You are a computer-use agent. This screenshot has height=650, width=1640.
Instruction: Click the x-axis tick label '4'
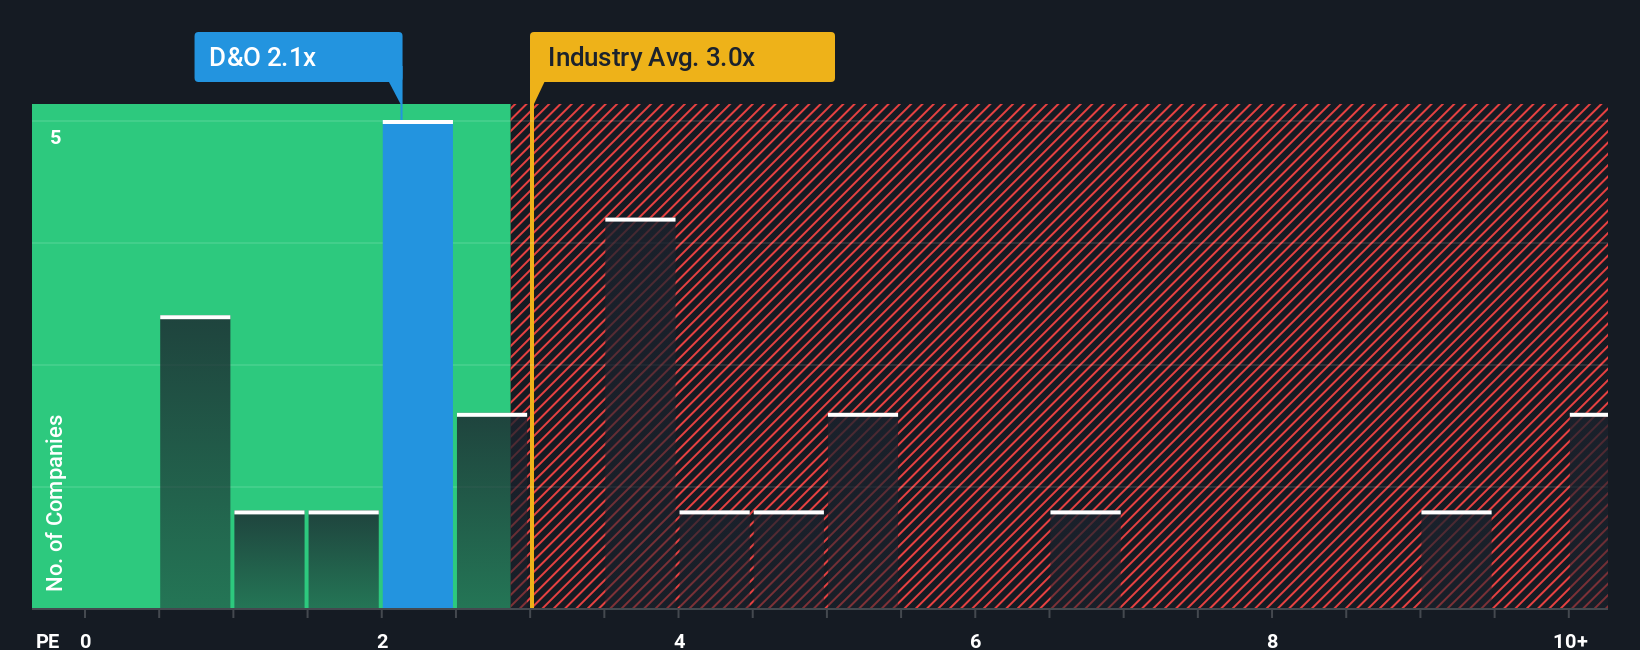click(x=679, y=640)
